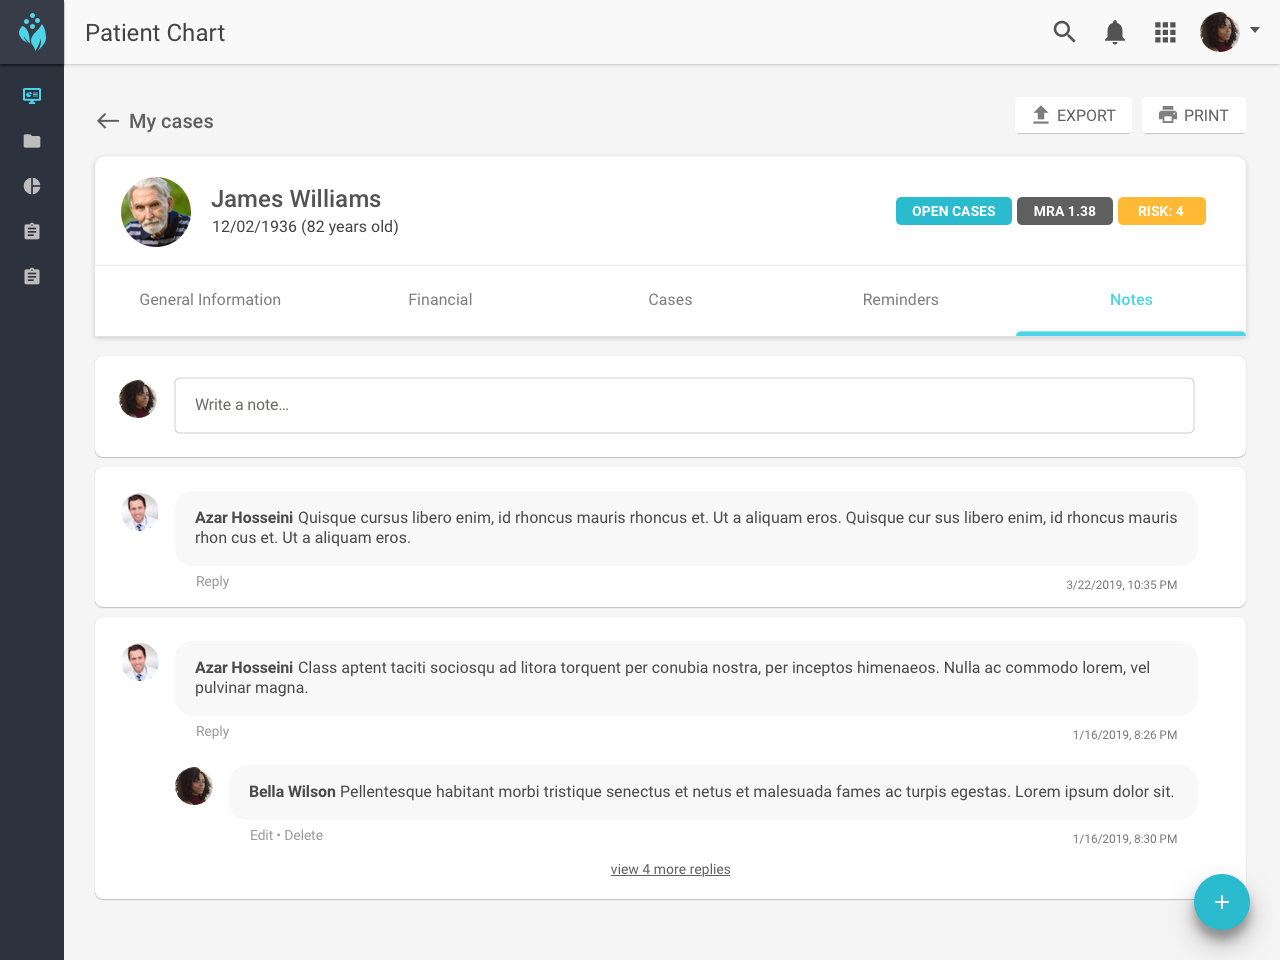Open the folder icon in sidebar

pyautogui.click(x=32, y=141)
